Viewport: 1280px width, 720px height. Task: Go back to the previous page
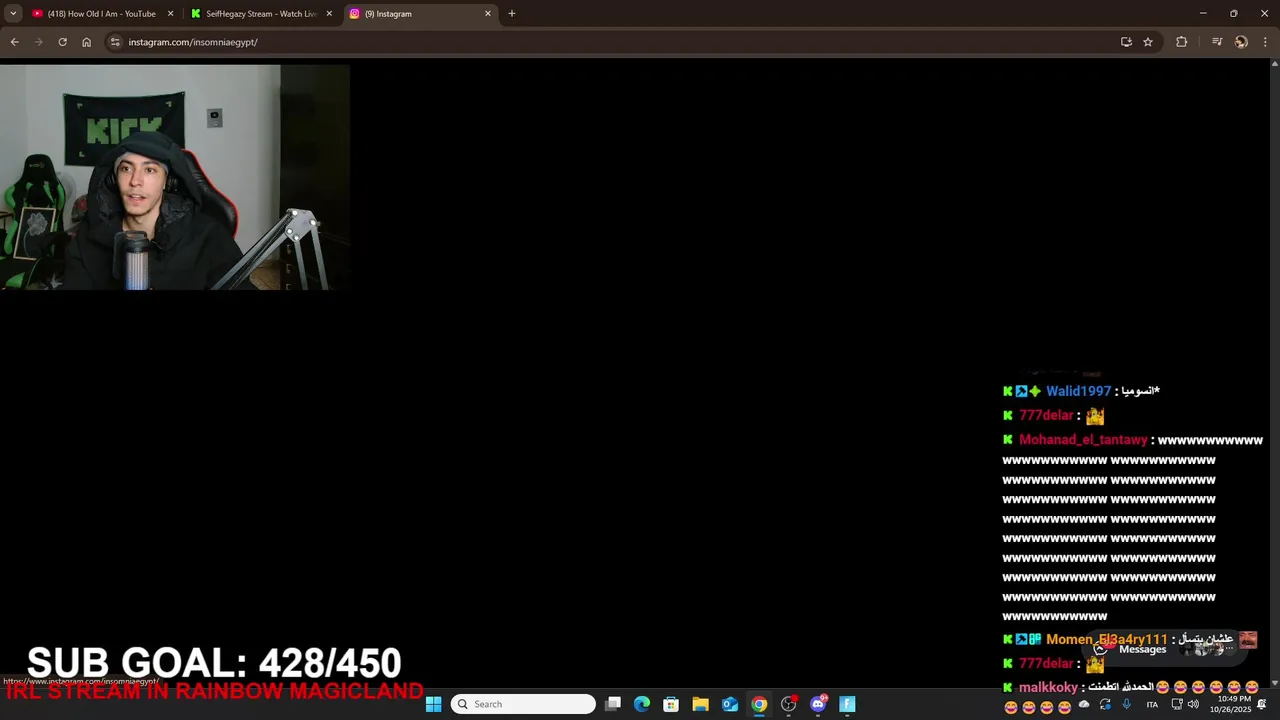click(14, 42)
